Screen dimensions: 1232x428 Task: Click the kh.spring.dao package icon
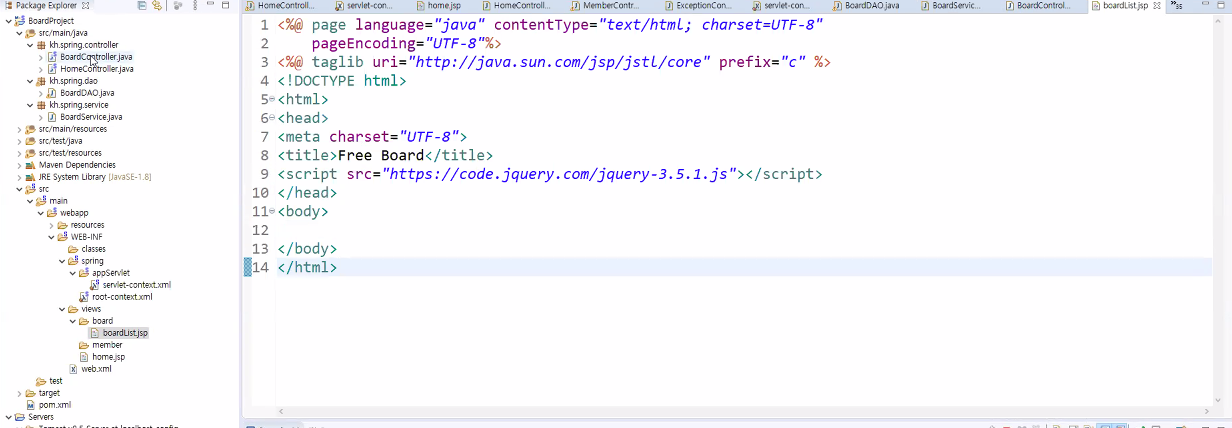click(41, 81)
